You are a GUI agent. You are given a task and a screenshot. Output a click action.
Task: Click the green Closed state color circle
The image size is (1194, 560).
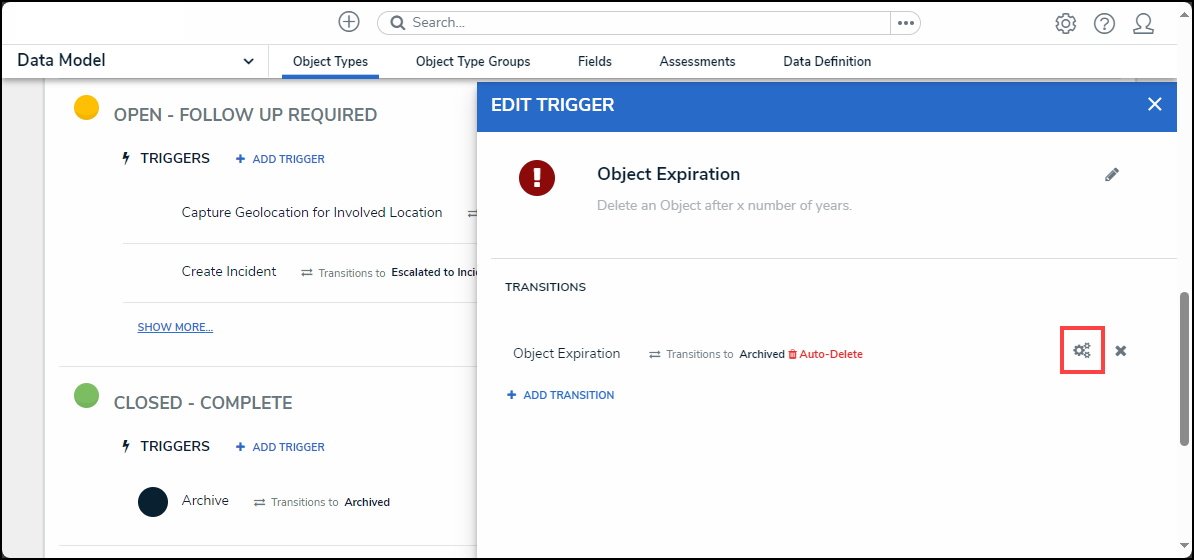(x=87, y=396)
